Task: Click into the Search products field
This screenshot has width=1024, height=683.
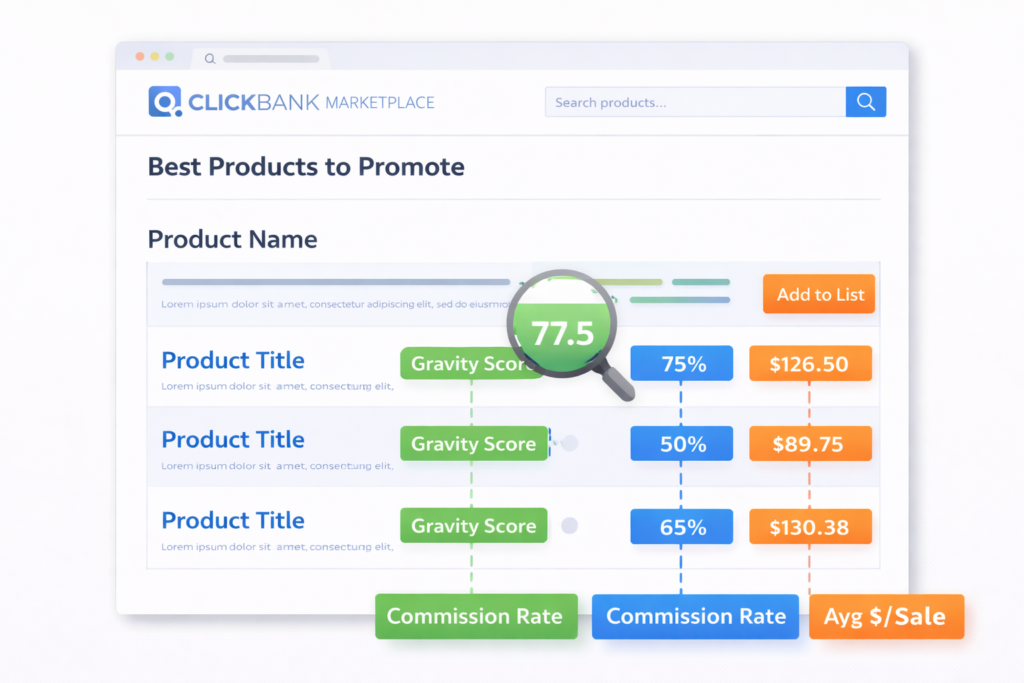Action: pyautogui.click(x=694, y=102)
